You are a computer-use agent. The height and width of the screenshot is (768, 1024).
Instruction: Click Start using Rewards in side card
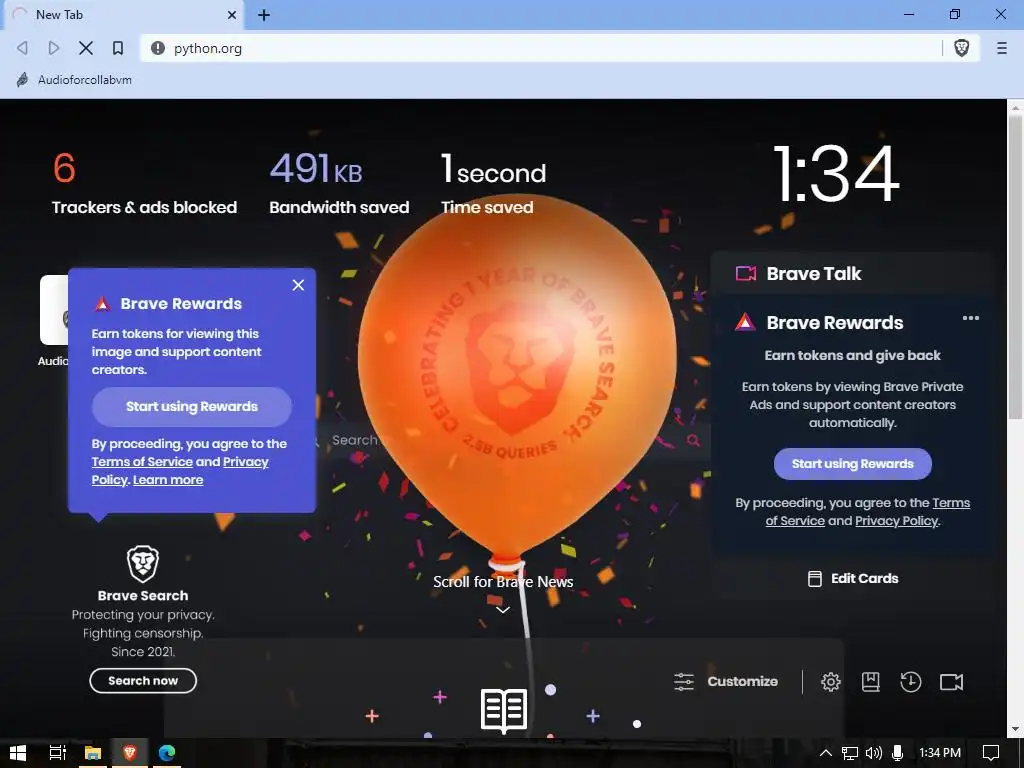852,464
